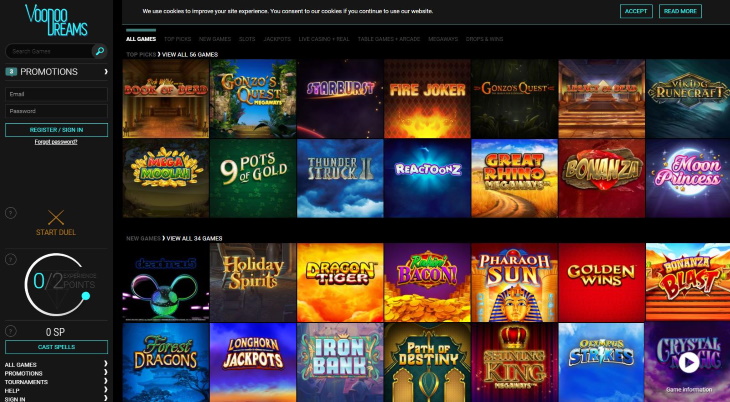The width and height of the screenshot is (730, 402).
Task: Open the Rakin' Bacon game
Action: tap(427, 282)
